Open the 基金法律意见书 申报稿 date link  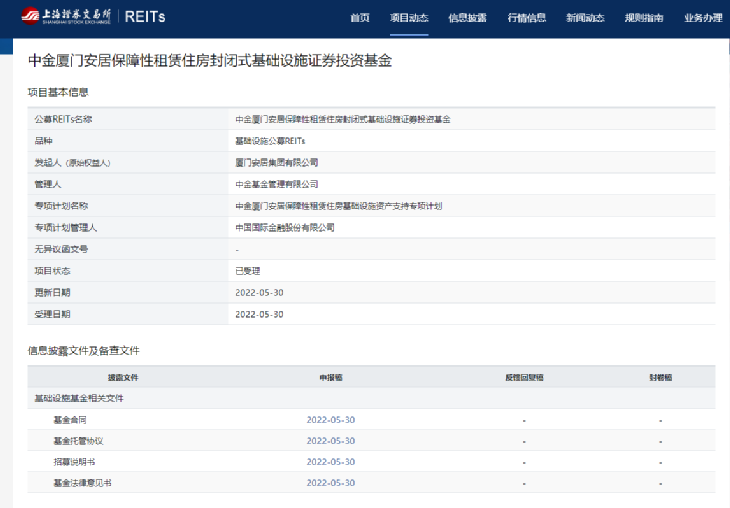[x=330, y=483]
